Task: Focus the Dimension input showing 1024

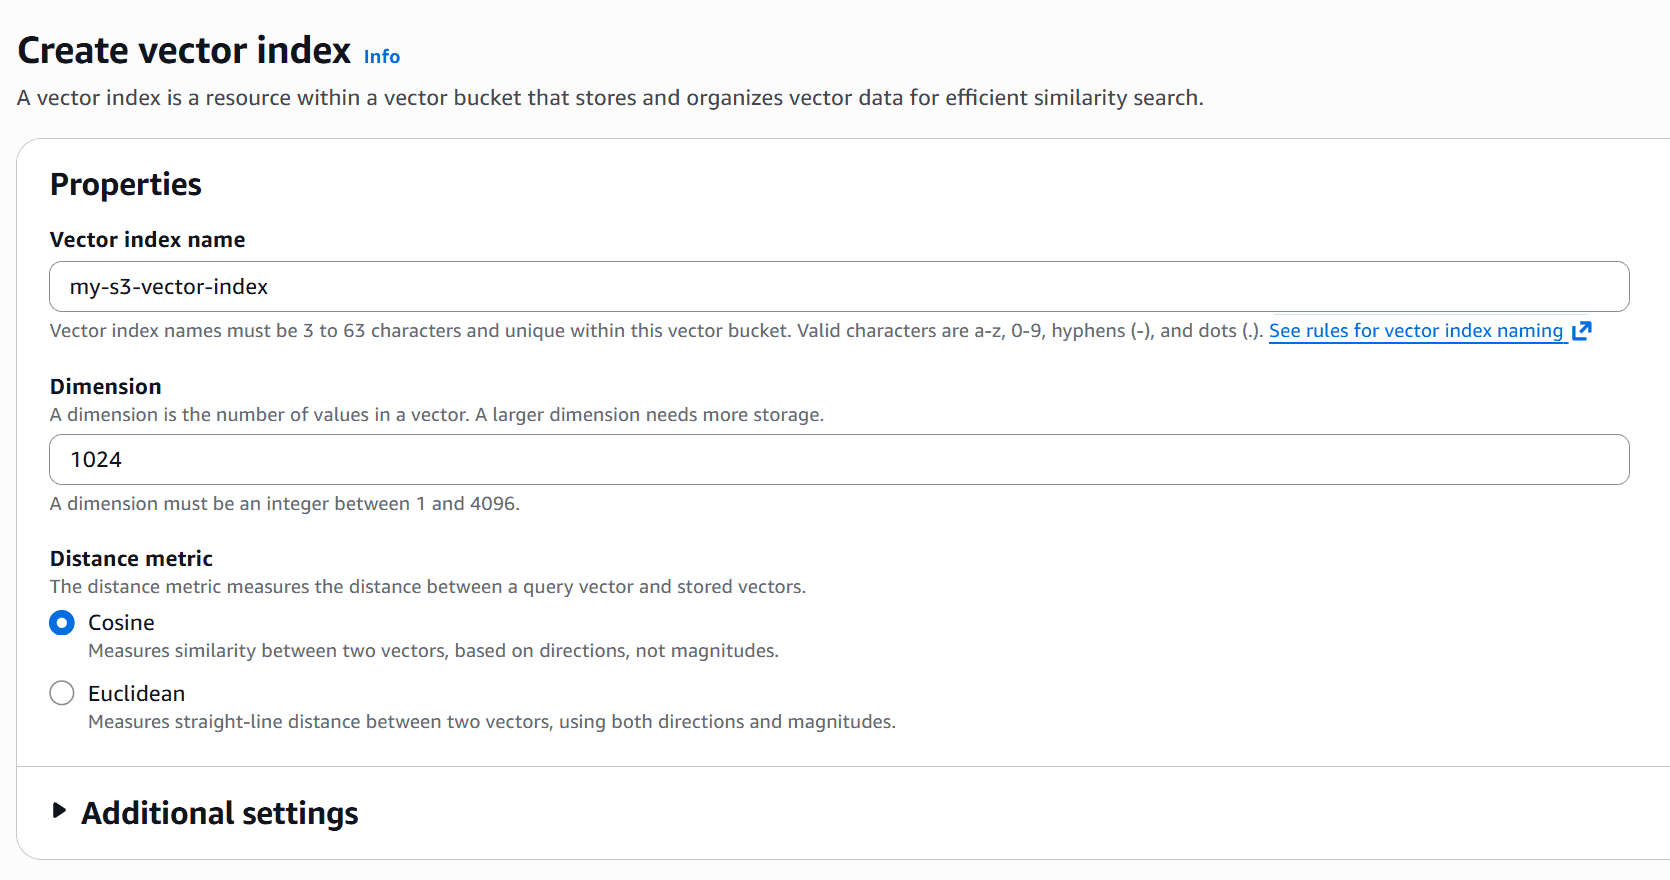Action: [838, 460]
